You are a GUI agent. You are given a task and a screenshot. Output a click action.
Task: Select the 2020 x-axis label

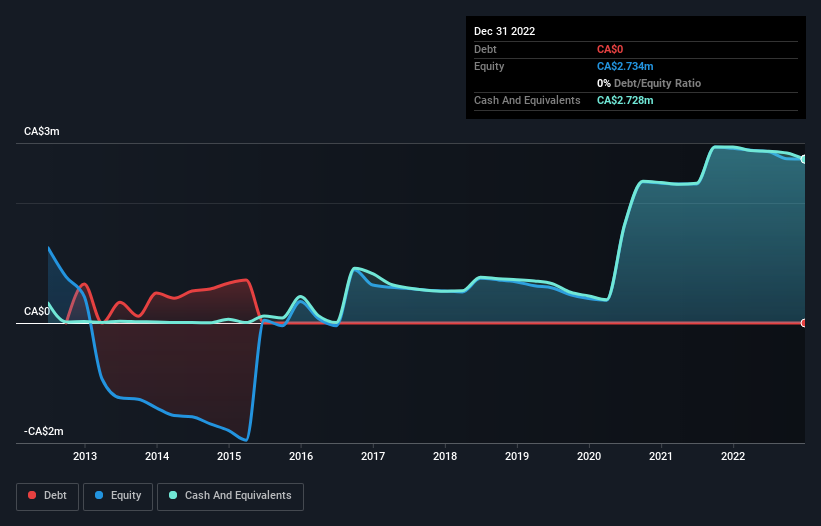pos(589,456)
